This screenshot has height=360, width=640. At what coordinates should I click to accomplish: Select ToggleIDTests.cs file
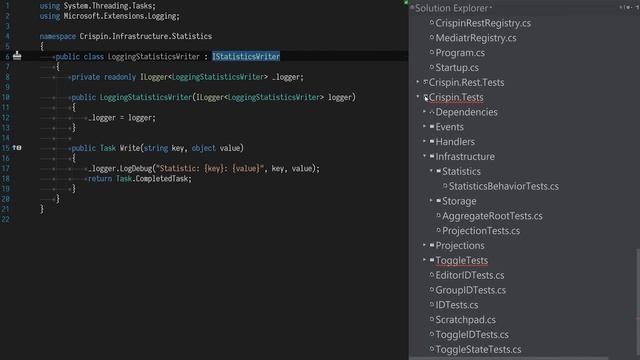[472, 335]
